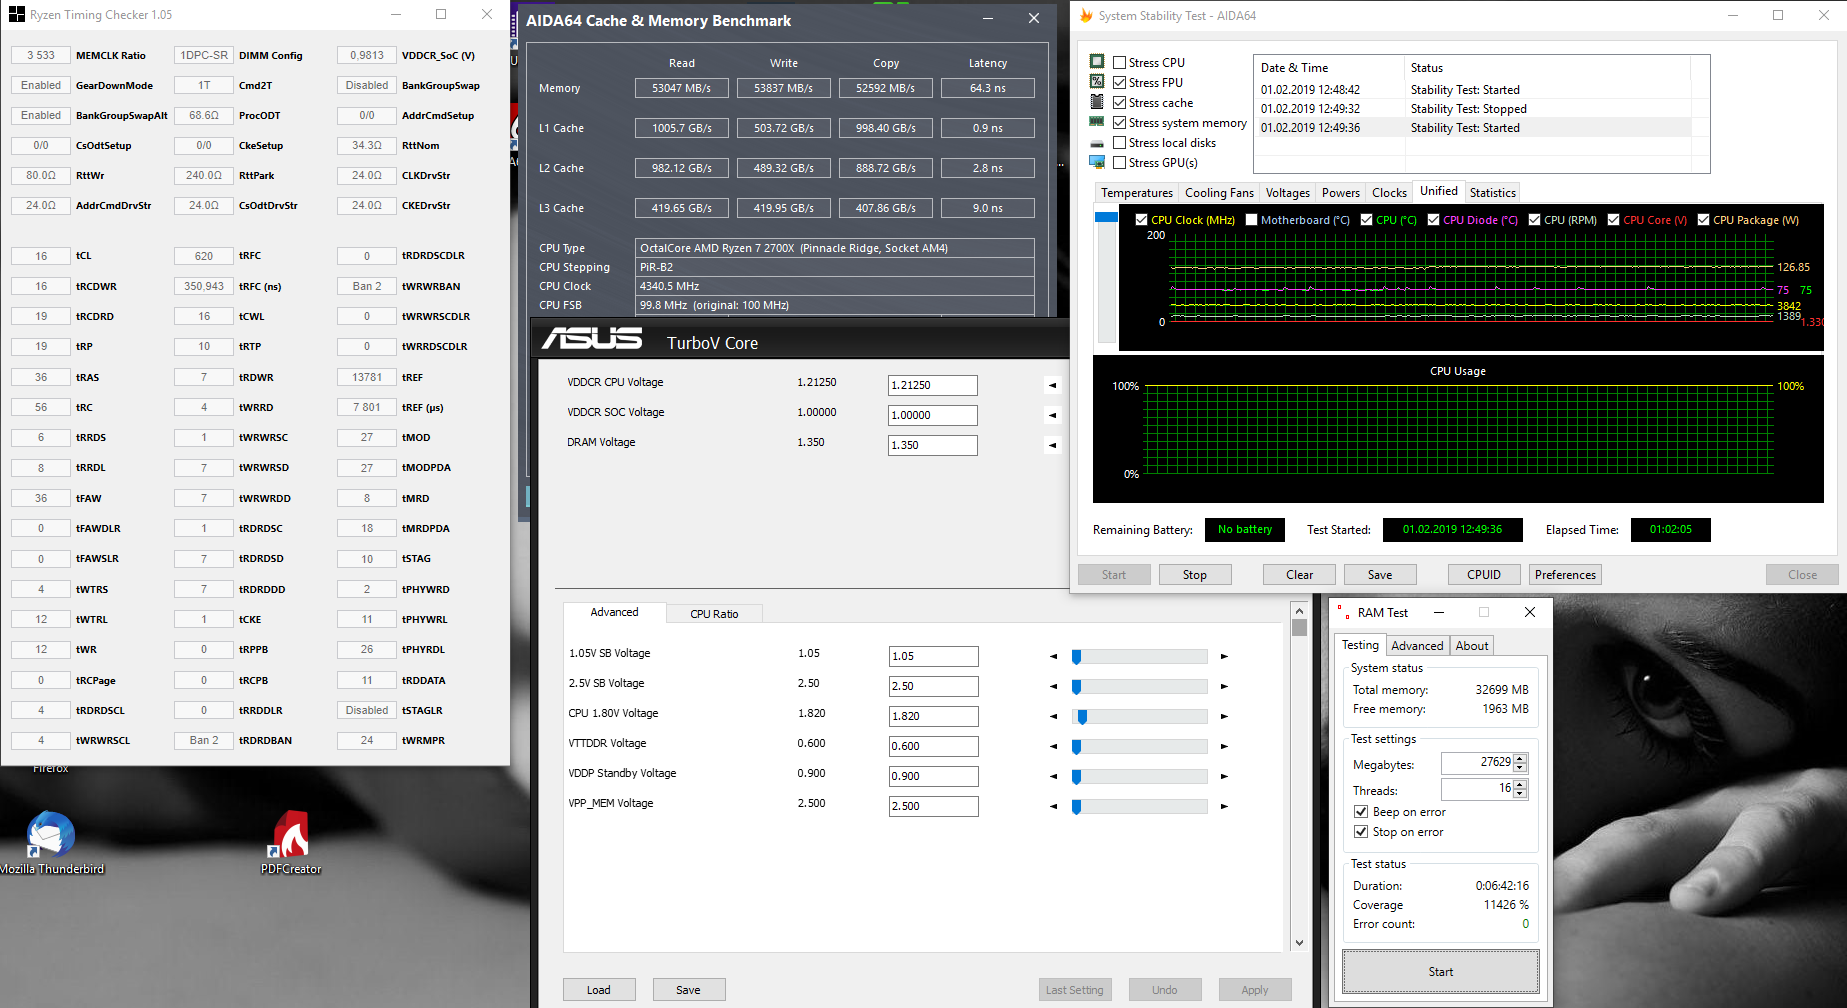Open Advanced tab in RAM Test

pyautogui.click(x=1417, y=646)
